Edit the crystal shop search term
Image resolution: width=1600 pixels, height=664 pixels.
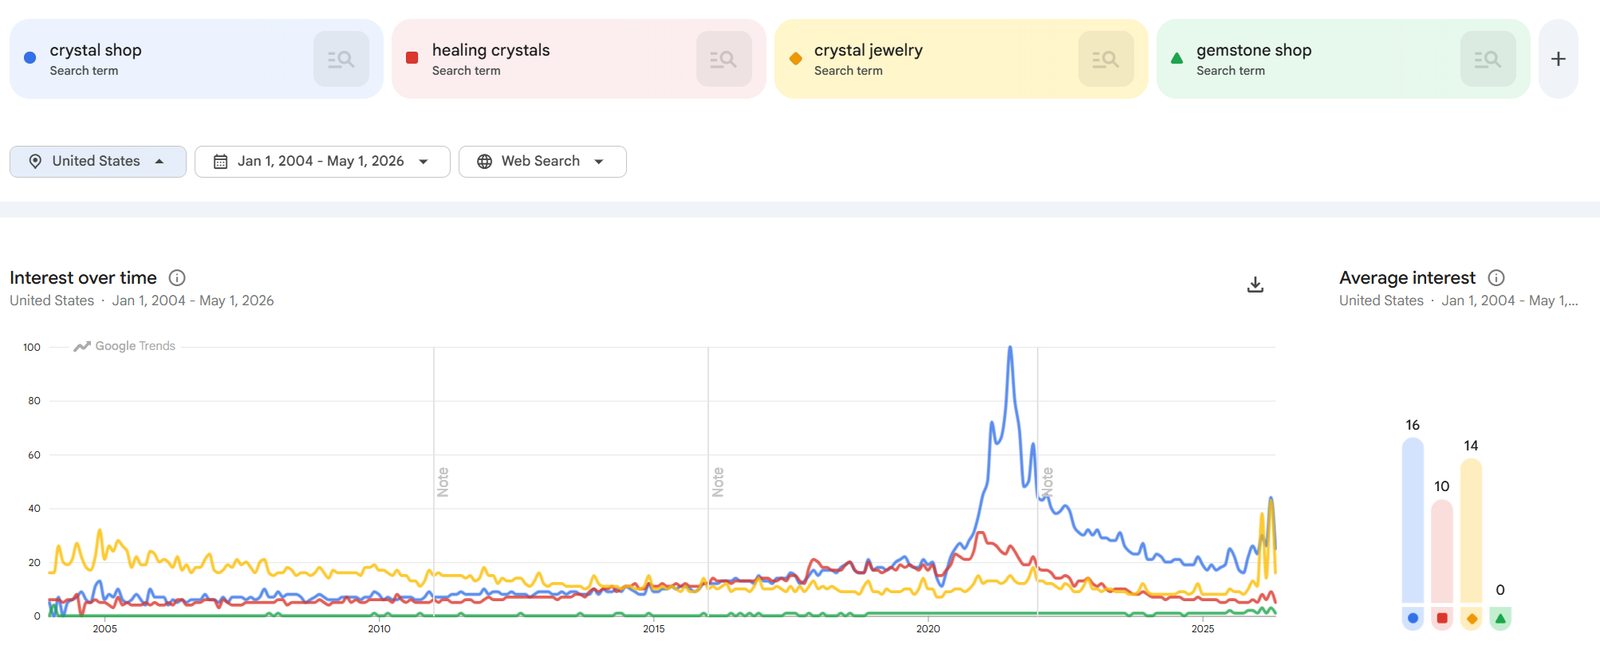pyautogui.click(x=96, y=50)
